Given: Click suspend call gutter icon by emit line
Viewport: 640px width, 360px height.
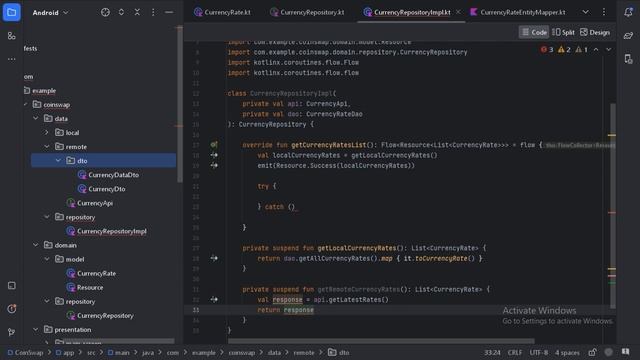Looking at the screenshot, I should [x=214, y=165].
